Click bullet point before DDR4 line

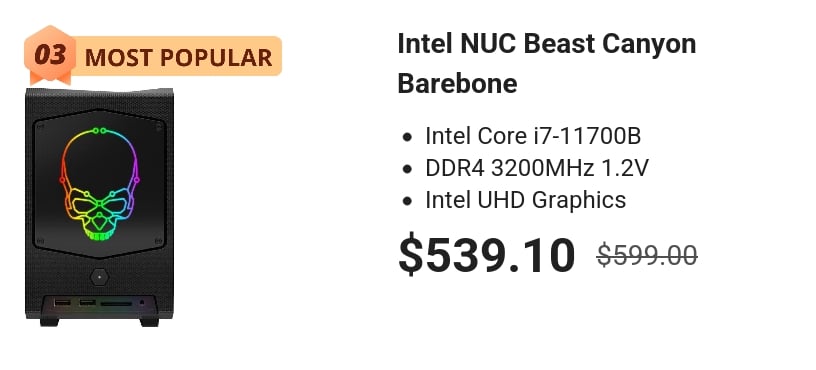click(x=407, y=170)
